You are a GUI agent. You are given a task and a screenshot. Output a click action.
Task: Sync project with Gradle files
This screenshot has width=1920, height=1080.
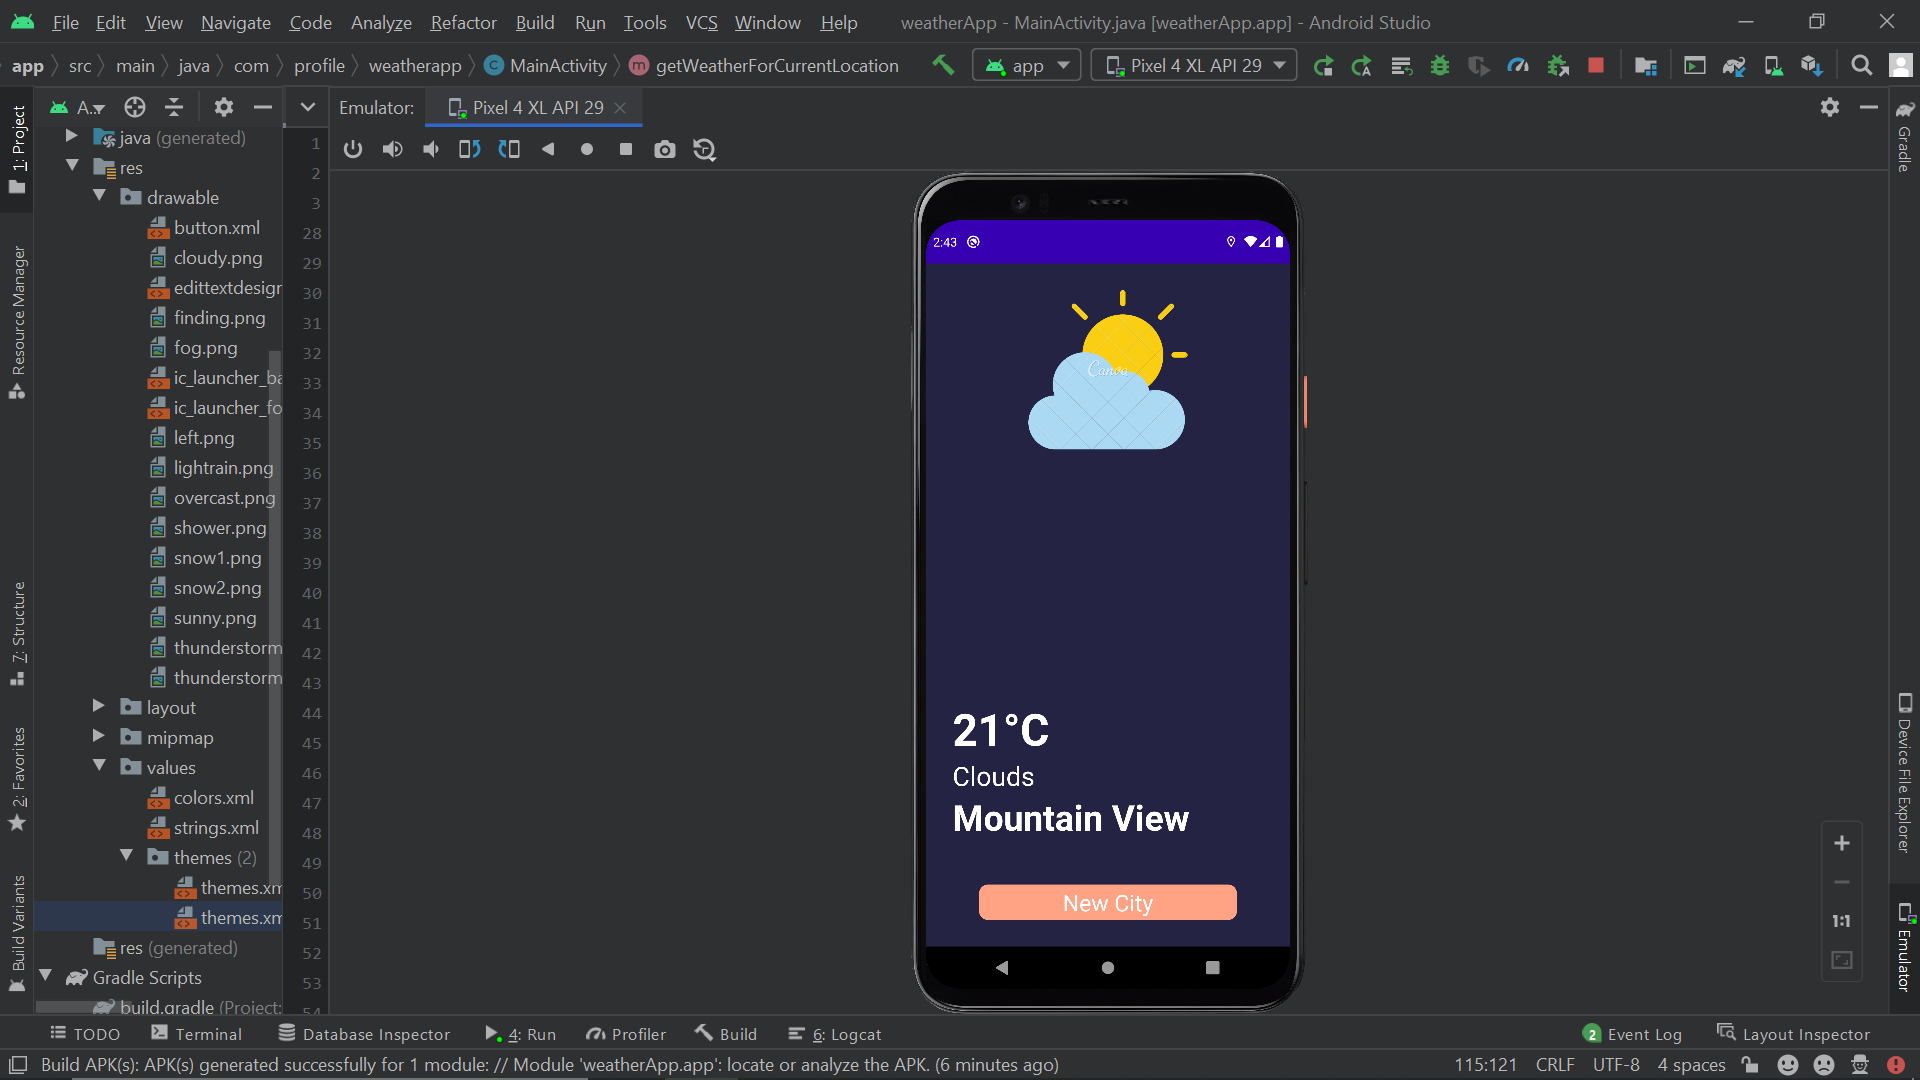pos(1735,64)
